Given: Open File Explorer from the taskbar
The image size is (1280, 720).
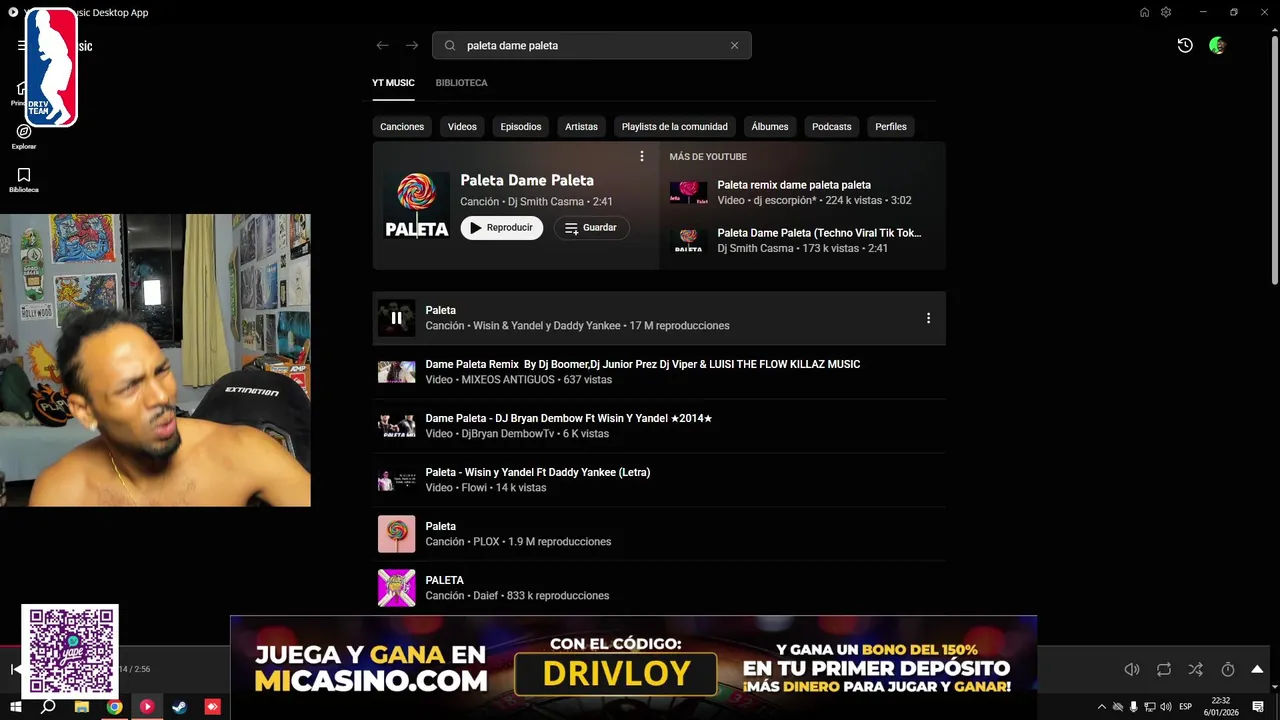Looking at the screenshot, I should (x=82, y=707).
